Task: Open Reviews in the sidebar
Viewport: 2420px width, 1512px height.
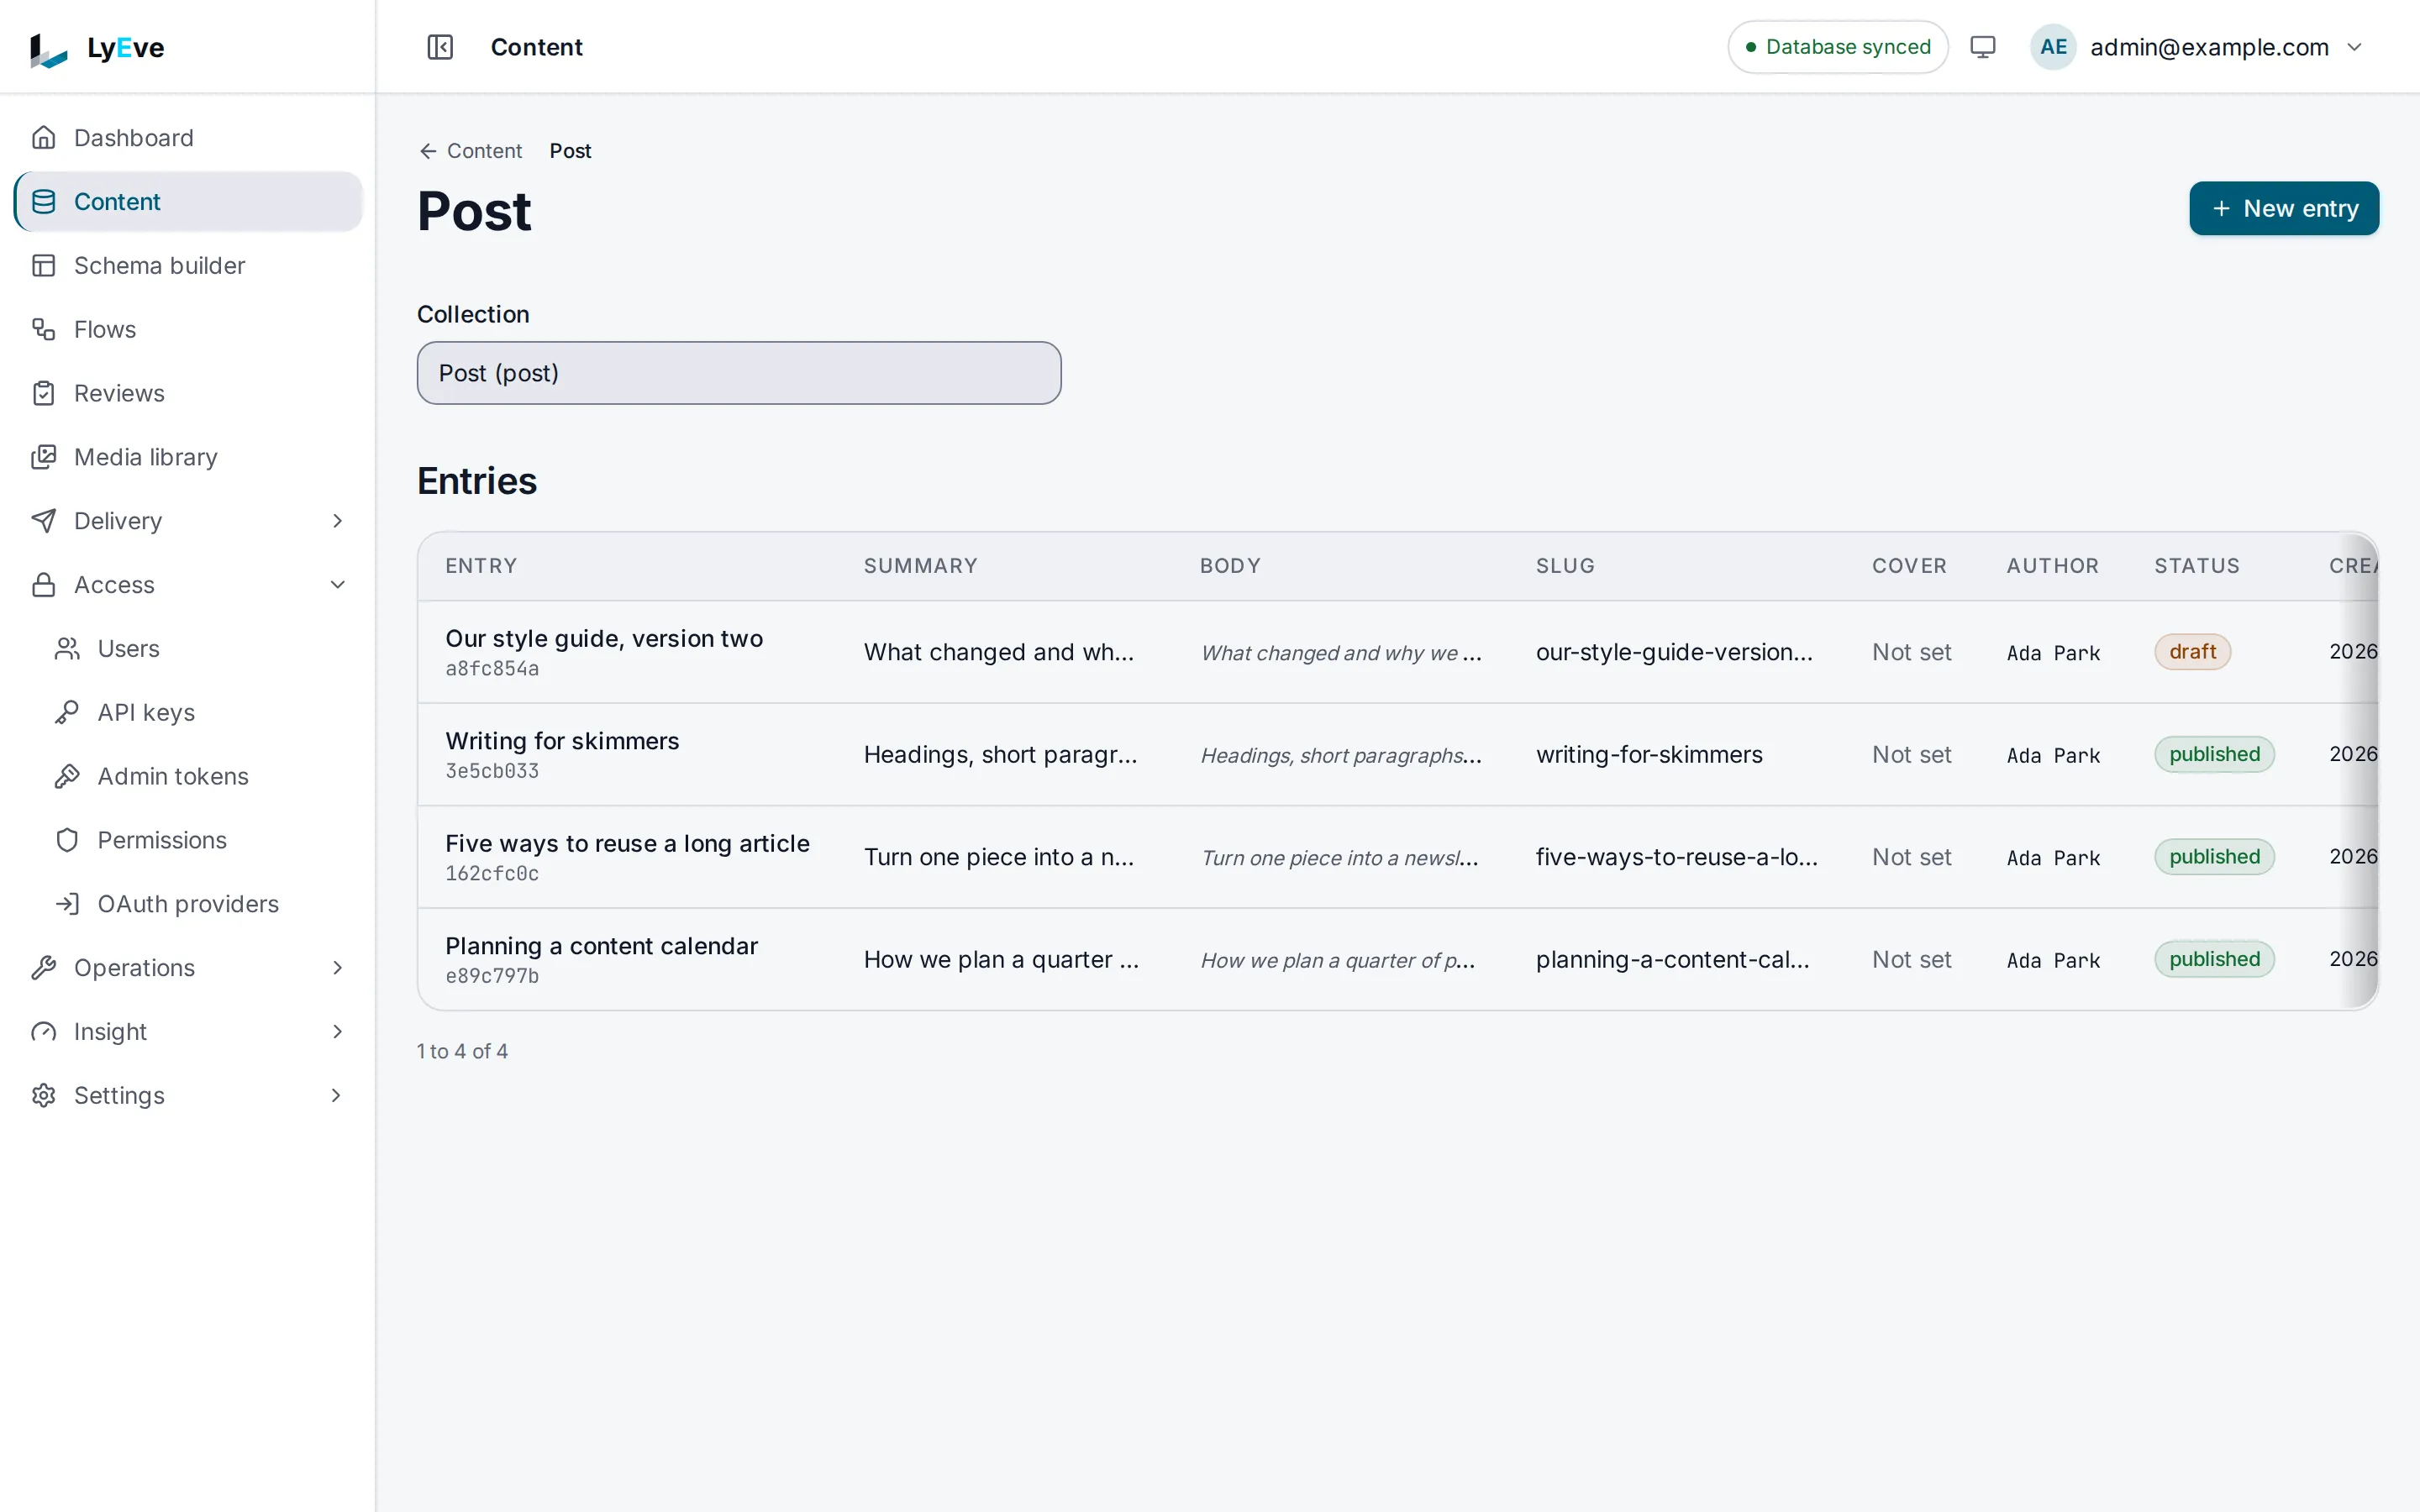Action: pyautogui.click(x=188, y=393)
